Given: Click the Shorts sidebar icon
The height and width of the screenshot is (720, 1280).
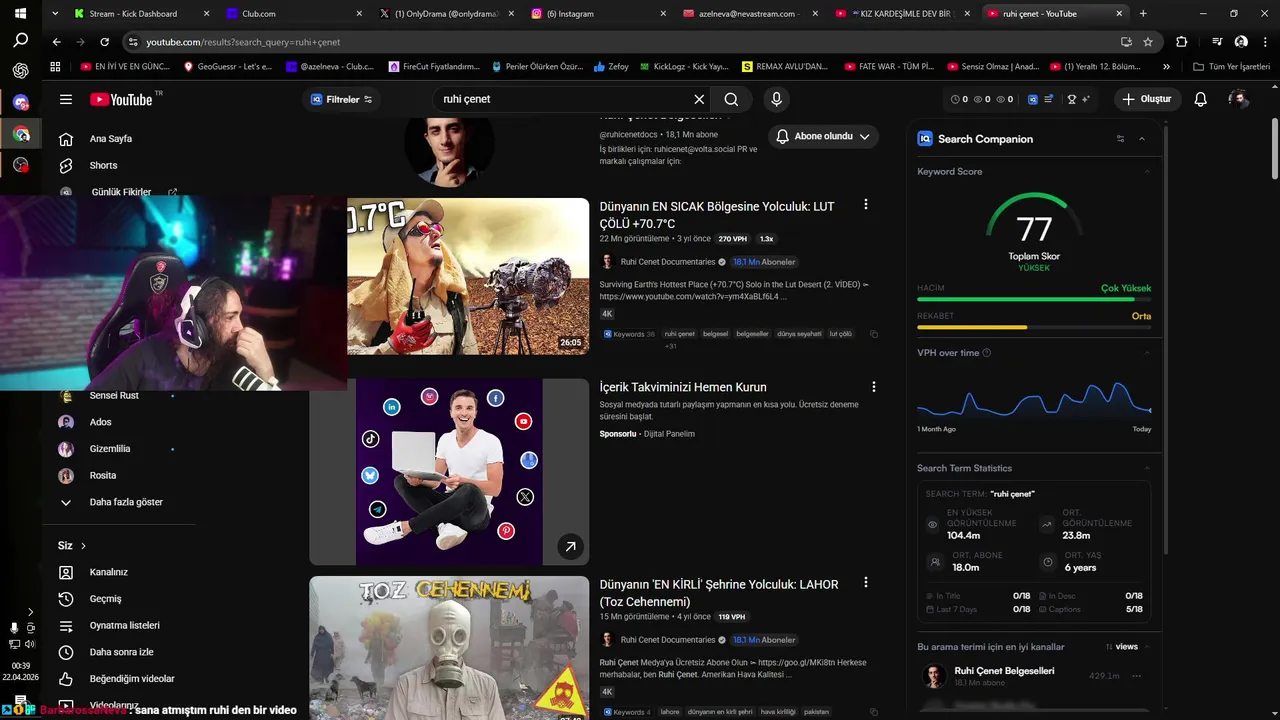Looking at the screenshot, I should coord(66,165).
